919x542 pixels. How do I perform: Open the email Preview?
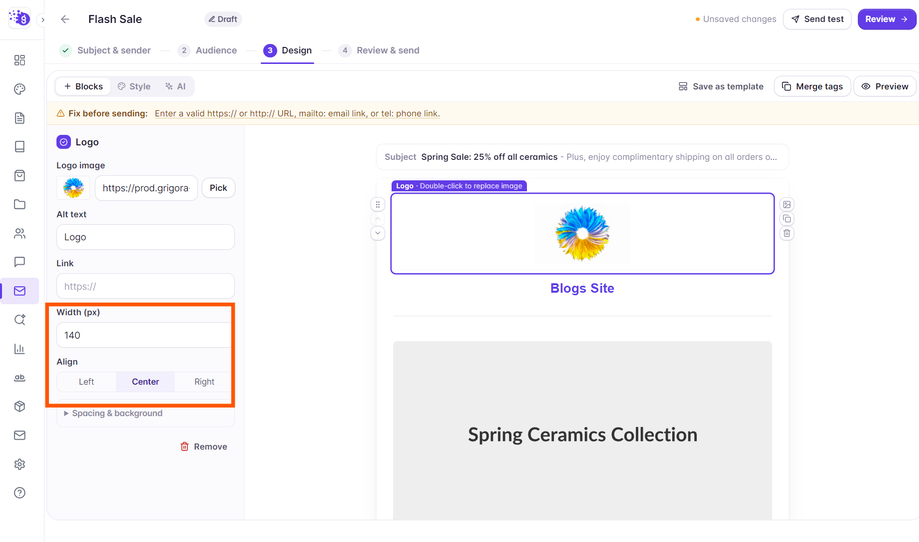tap(885, 86)
